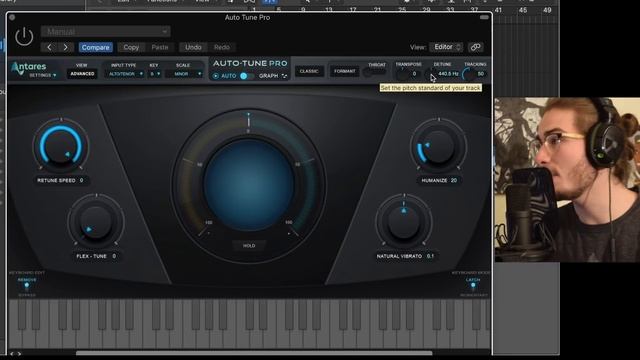This screenshot has height=360, width=640.
Task: Switch the Auto/Graph toggle
Action: 246,76
